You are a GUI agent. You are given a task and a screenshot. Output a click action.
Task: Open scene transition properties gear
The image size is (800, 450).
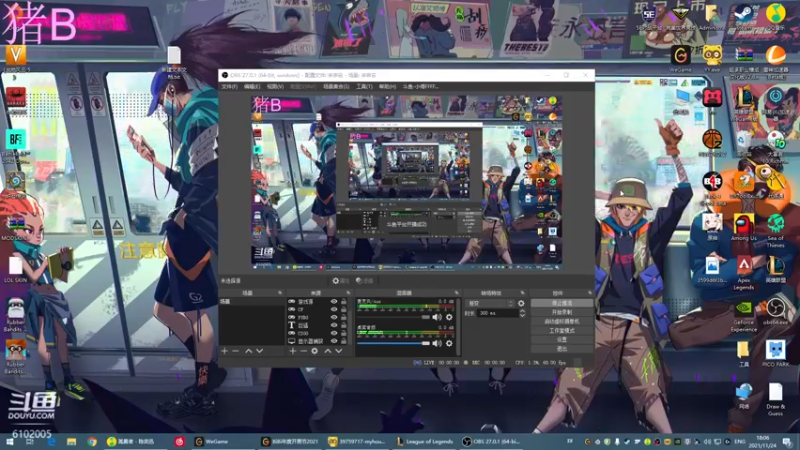(x=521, y=303)
